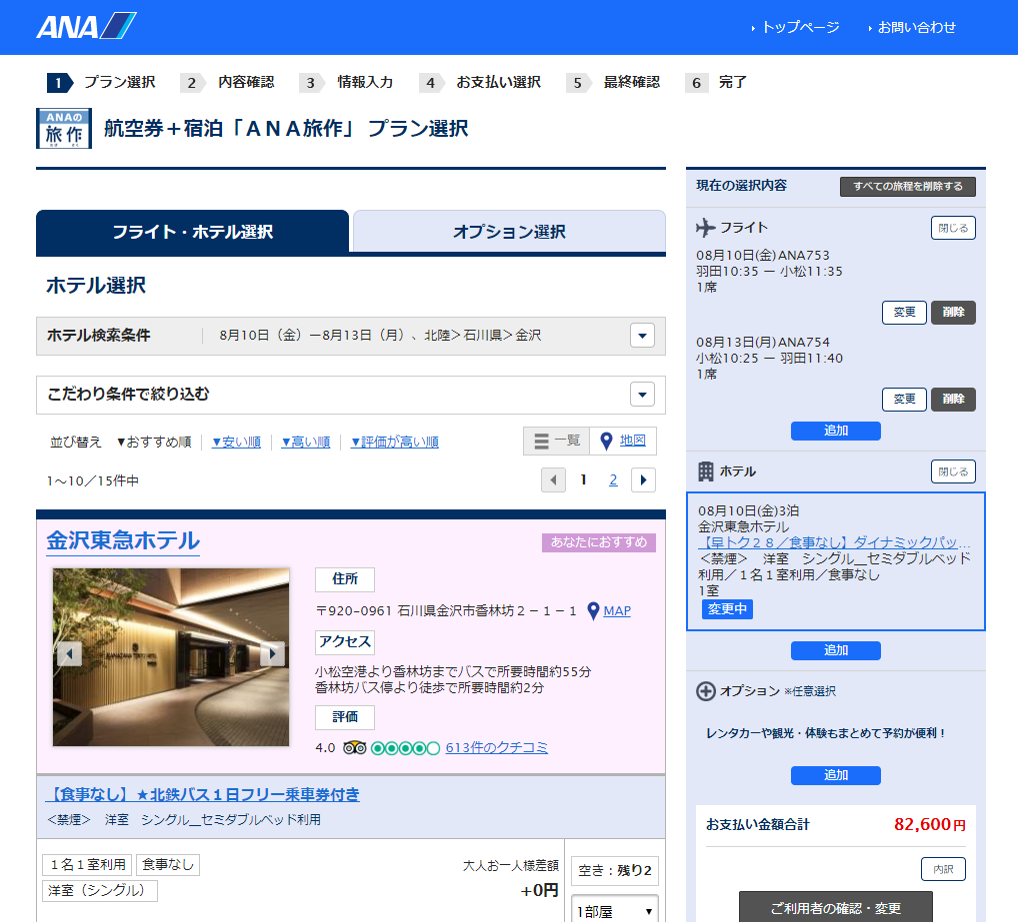
Task: Switch to オプション選択 tab
Action: coord(509,232)
